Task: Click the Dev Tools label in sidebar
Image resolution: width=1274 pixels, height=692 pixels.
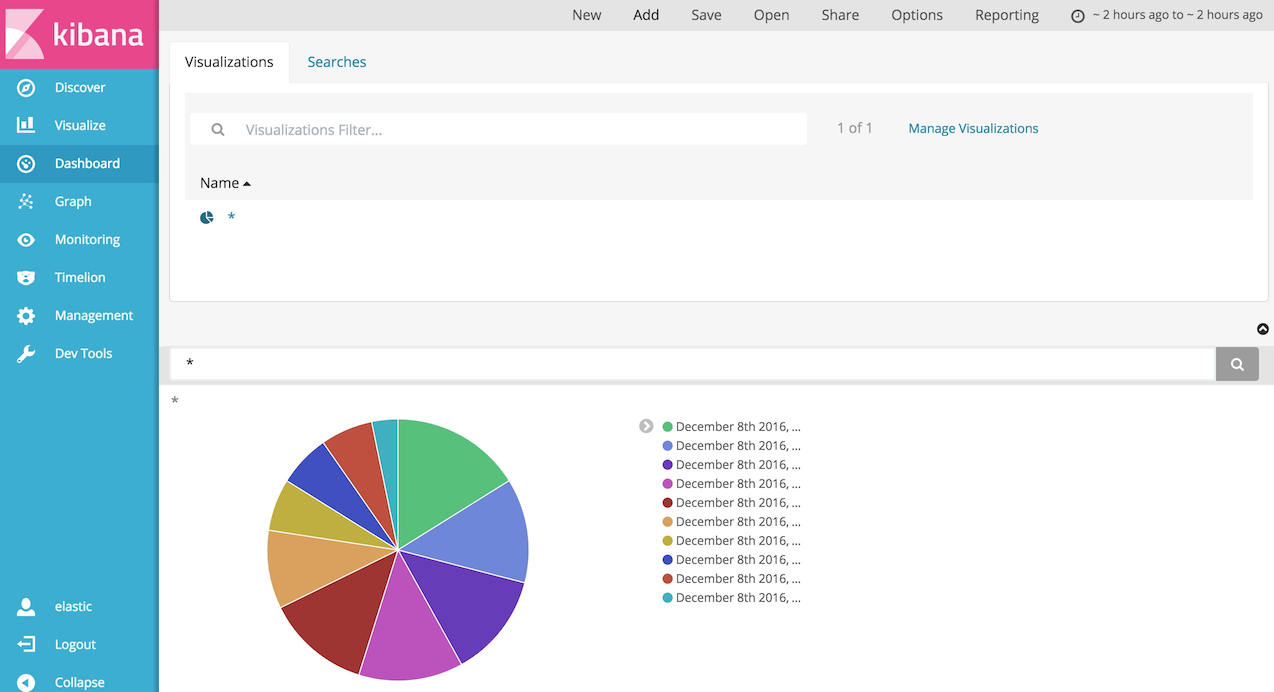Action: coord(83,354)
